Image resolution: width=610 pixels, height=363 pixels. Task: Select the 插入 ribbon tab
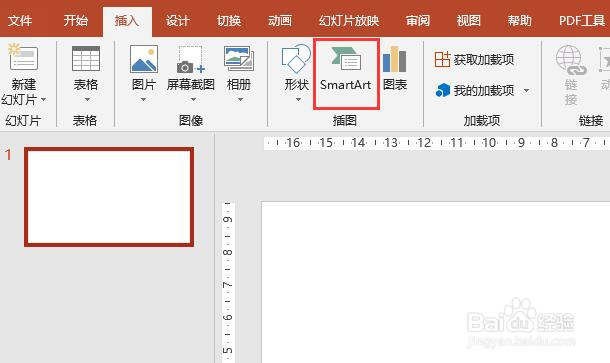pyautogui.click(x=127, y=20)
